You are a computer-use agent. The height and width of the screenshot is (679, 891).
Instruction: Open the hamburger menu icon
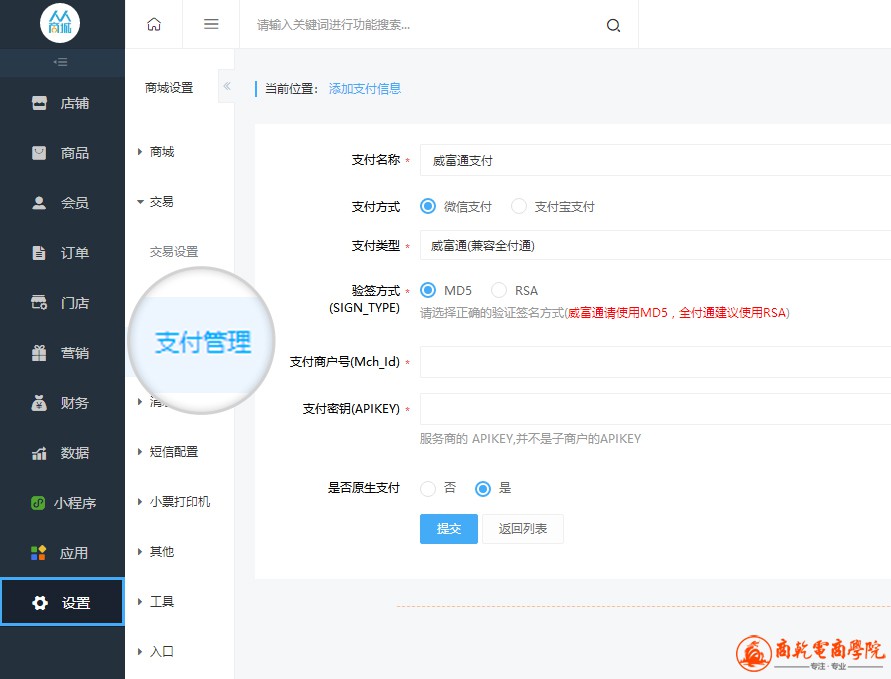click(x=211, y=24)
